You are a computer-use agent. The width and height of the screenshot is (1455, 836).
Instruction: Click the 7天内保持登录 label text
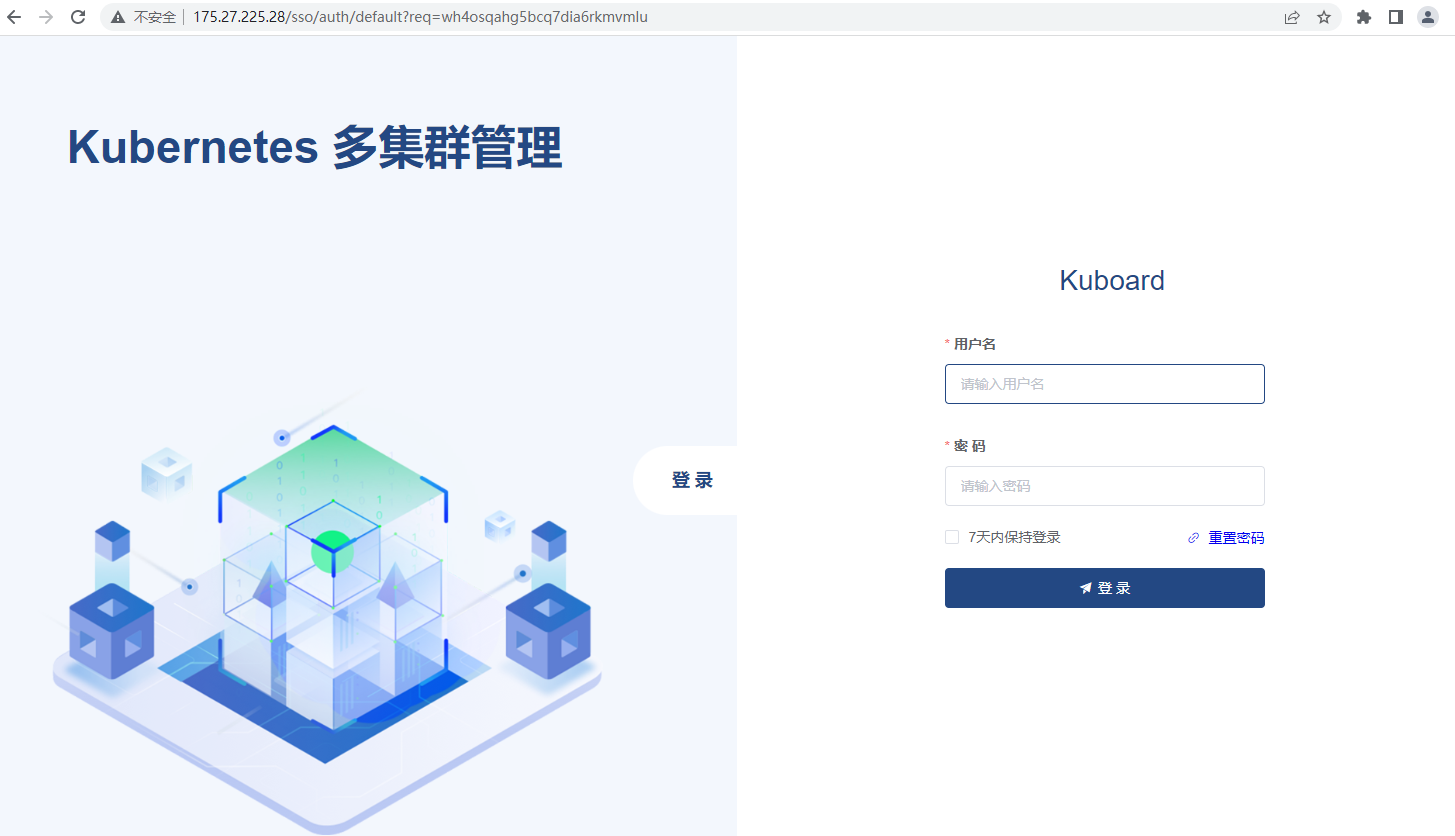click(1014, 537)
